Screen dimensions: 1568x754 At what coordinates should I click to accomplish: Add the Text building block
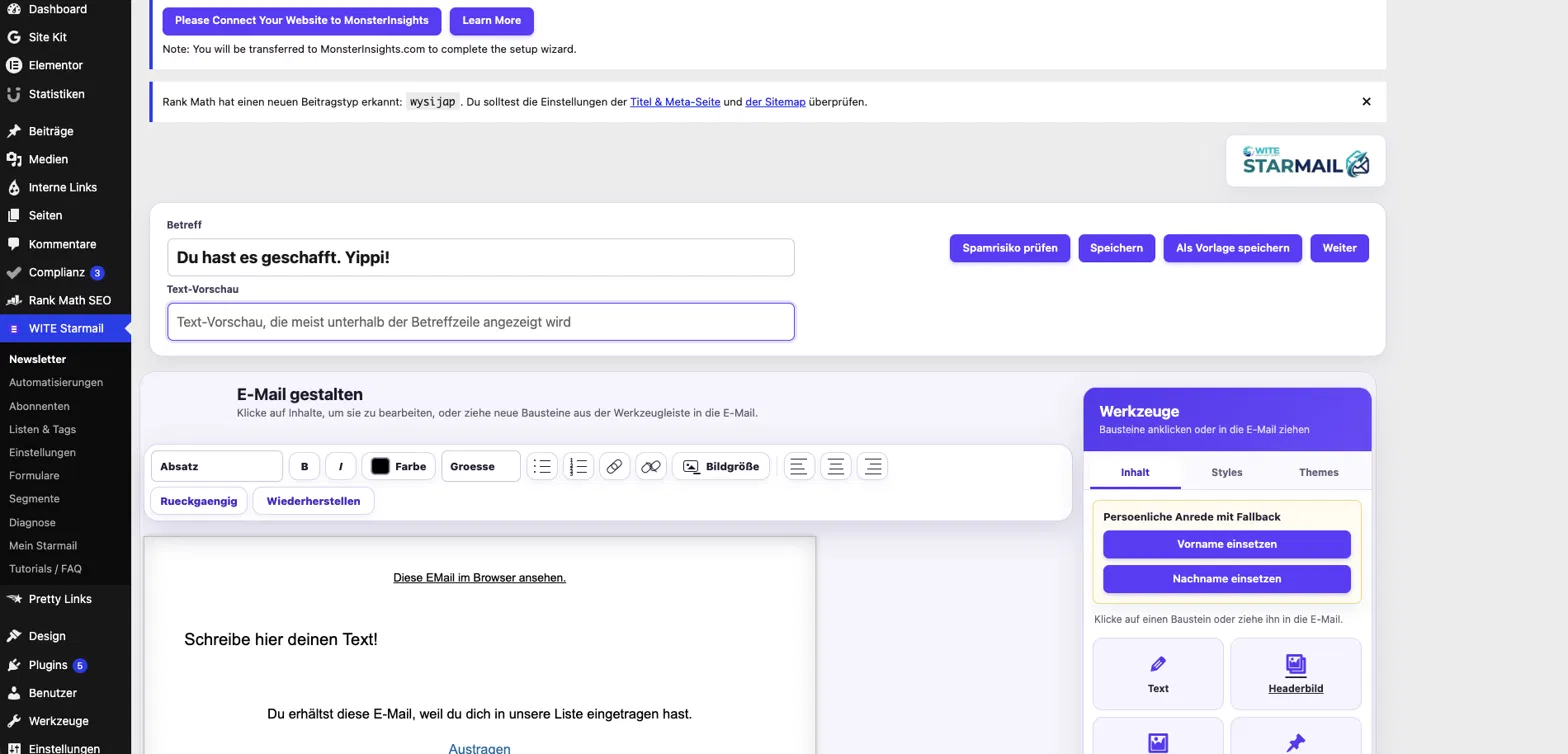coord(1158,674)
